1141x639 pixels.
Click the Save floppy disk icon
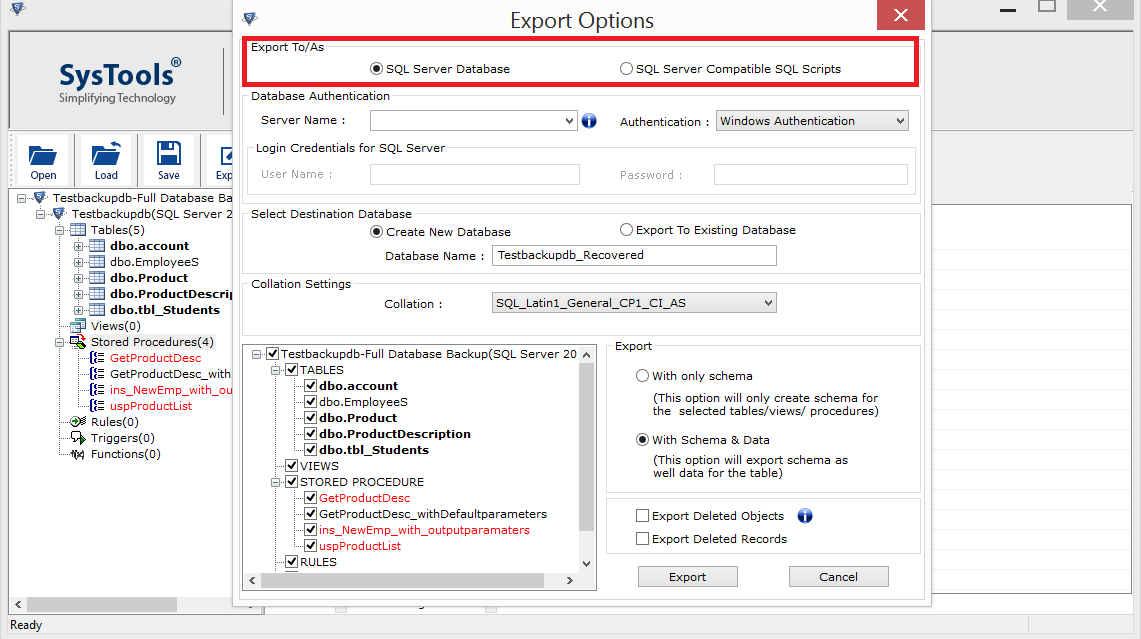click(169, 154)
